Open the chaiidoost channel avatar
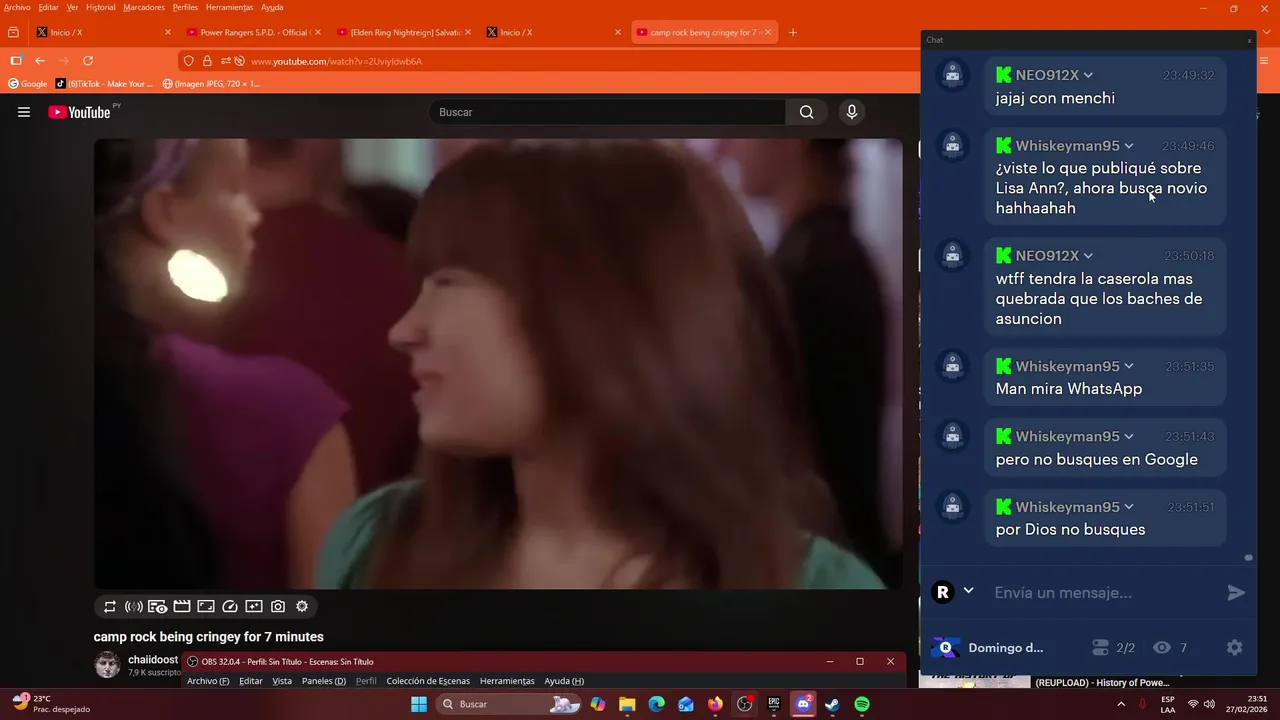This screenshot has height=720, width=1280. tap(107, 665)
